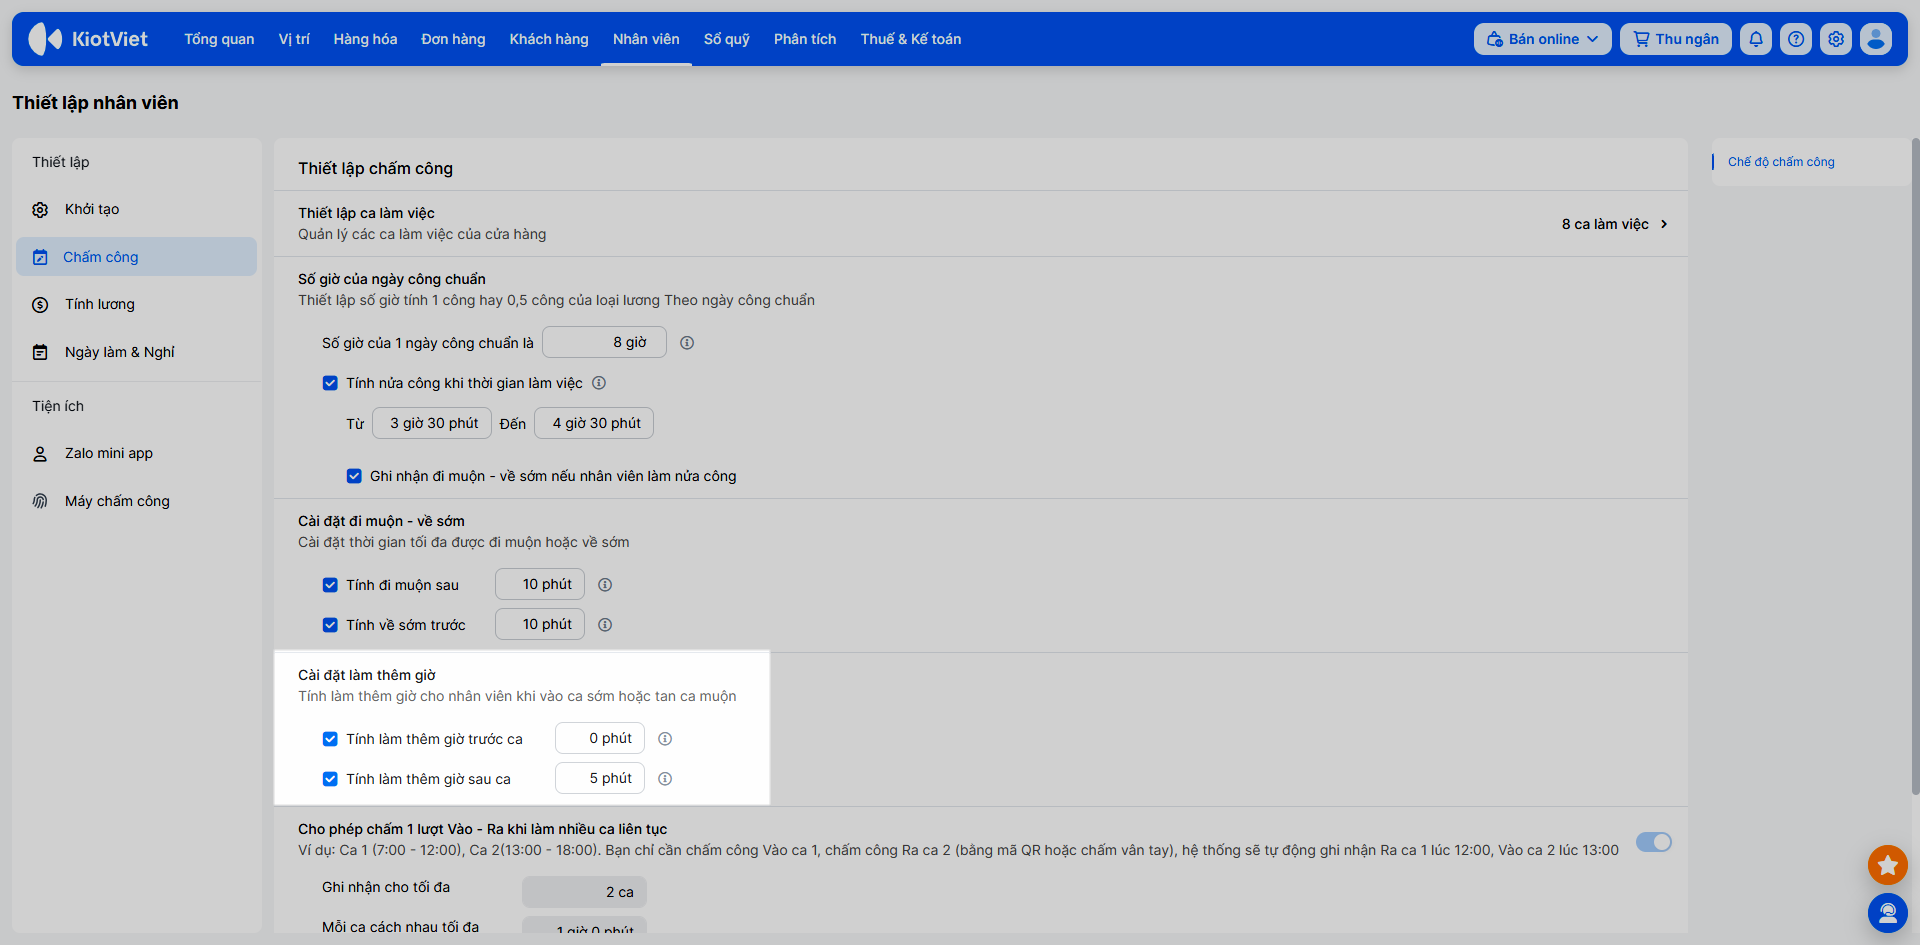
Task: Click the 3 giờ 30 phút Từ field
Action: point(432,423)
